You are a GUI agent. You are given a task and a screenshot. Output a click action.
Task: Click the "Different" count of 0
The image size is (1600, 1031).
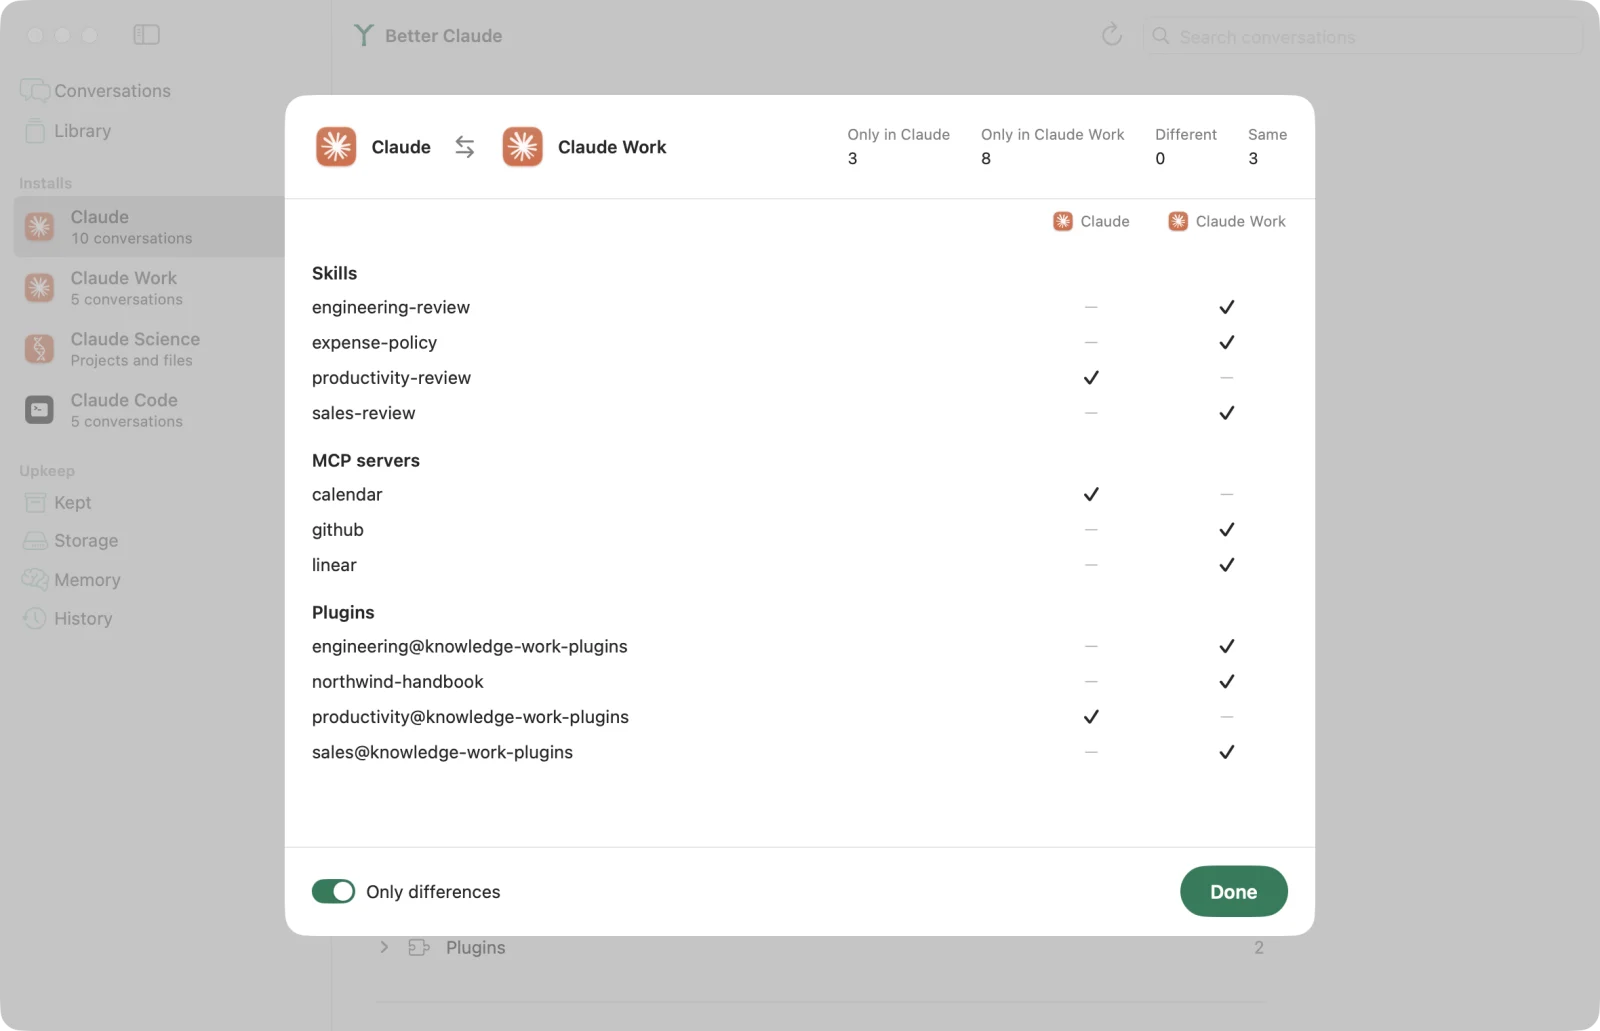tap(1160, 159)
